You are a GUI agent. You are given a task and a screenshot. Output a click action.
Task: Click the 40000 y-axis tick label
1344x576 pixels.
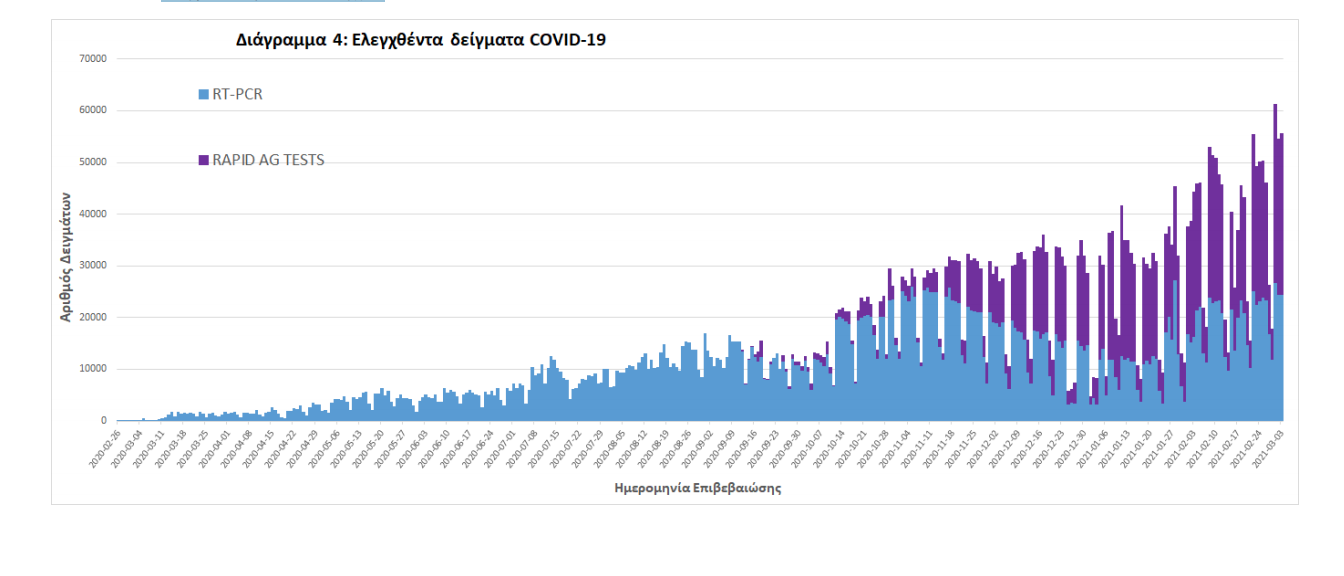click(93, 214)
